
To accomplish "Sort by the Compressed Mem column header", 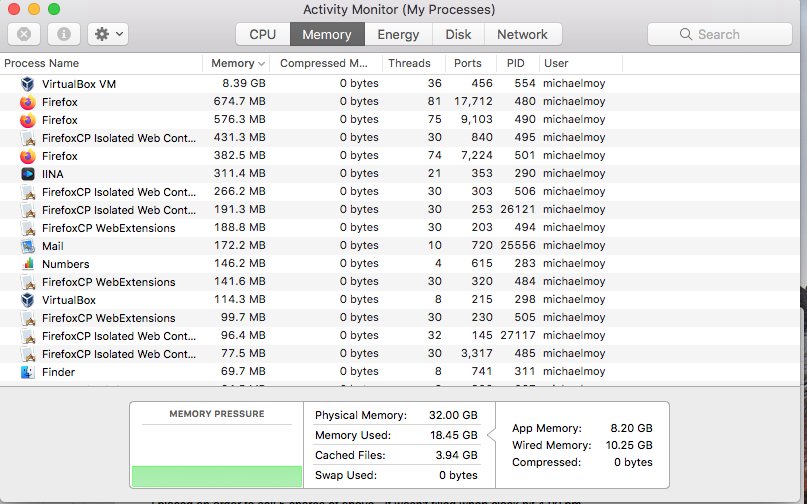I will coord(326,63).
